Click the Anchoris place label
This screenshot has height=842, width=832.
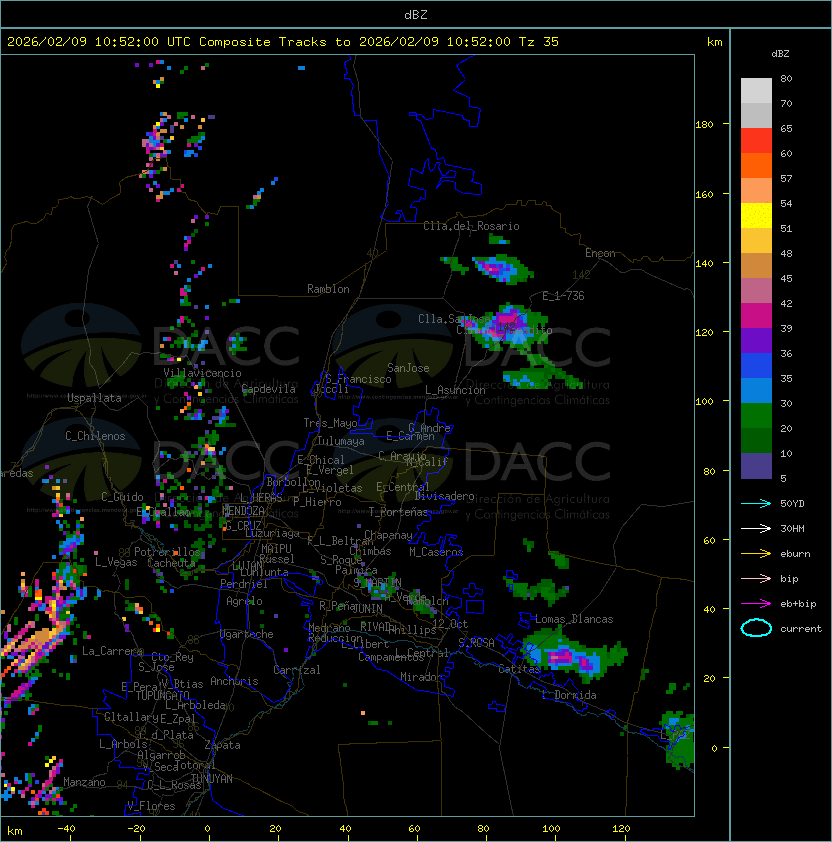click(x=234, y=681)
